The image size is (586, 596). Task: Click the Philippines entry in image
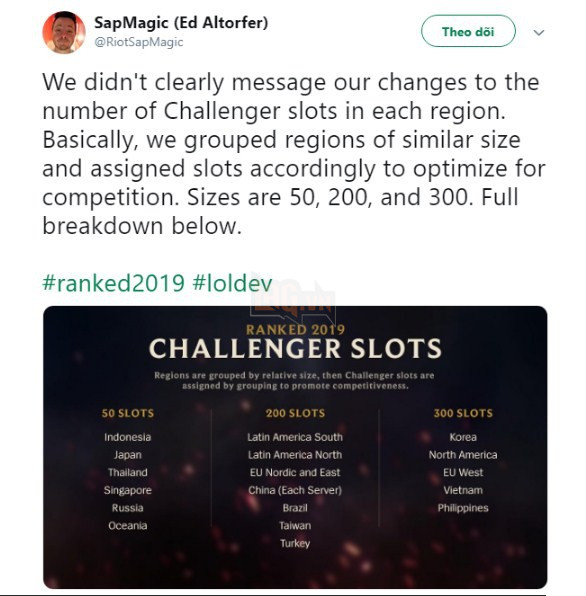tap(463, 508)
